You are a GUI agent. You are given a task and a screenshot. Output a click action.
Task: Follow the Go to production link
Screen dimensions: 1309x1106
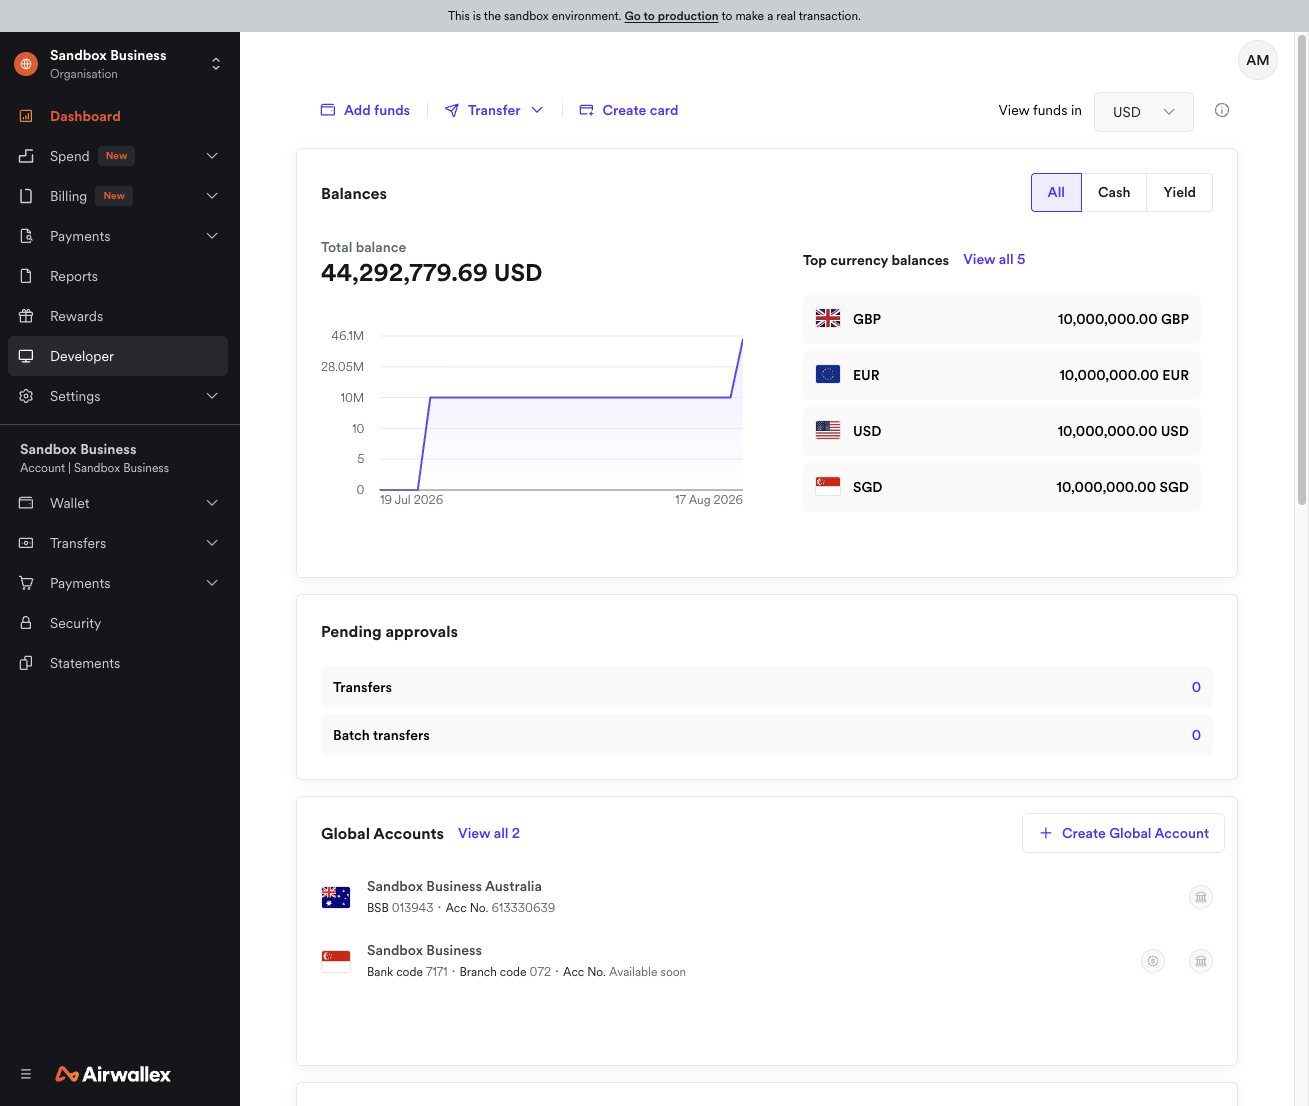click(x=671, y=16)
